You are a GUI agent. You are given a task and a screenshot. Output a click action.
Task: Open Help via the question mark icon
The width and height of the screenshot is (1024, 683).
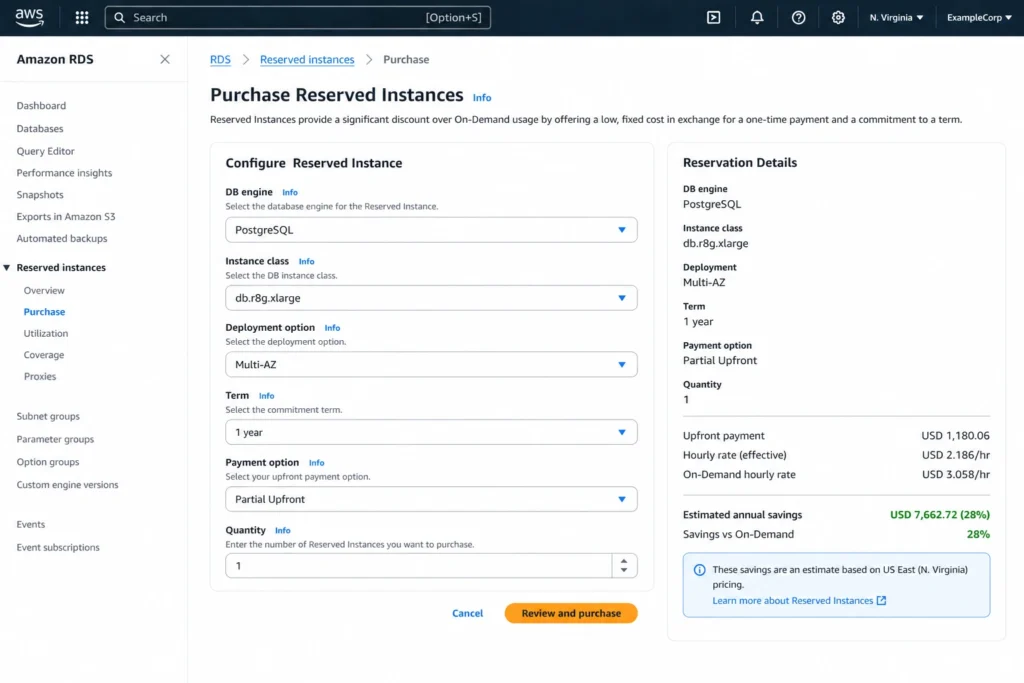pyautogui.click(x=798, y=17)
